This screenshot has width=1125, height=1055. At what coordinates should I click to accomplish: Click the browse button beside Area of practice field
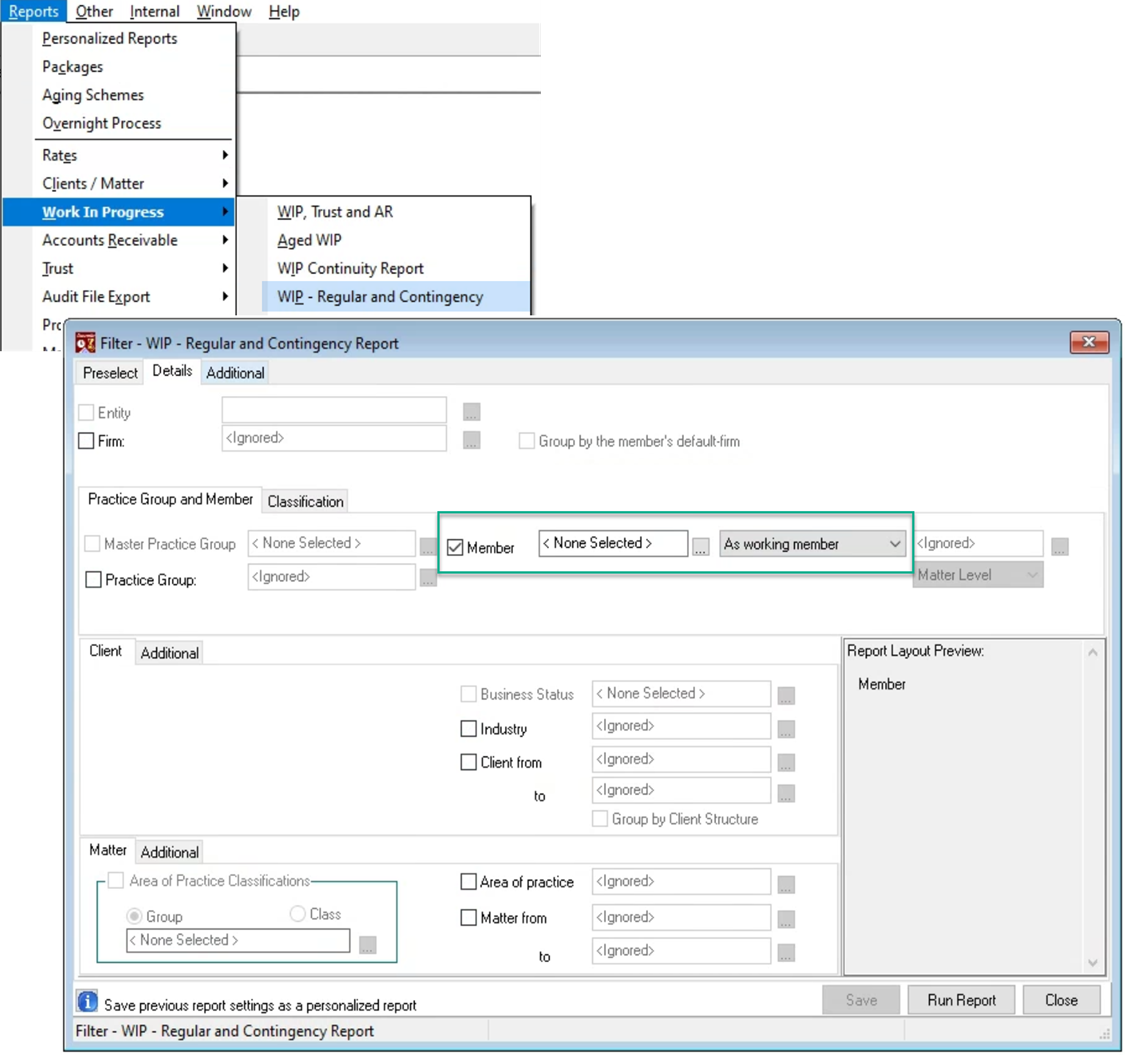coord(786,884)
